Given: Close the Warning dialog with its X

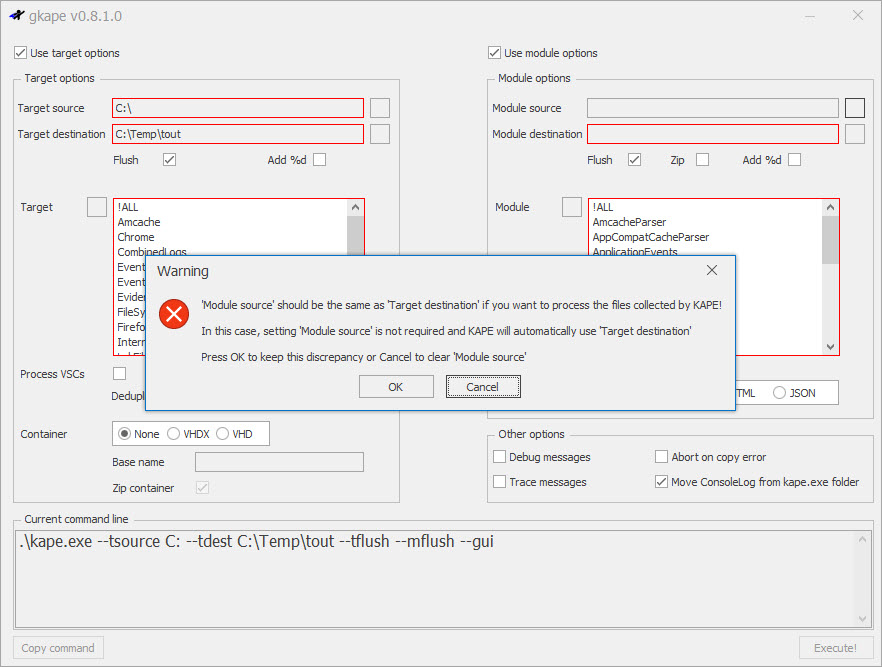Looking at the screenshot, I should pyautogui.click(x=712, y=271).
